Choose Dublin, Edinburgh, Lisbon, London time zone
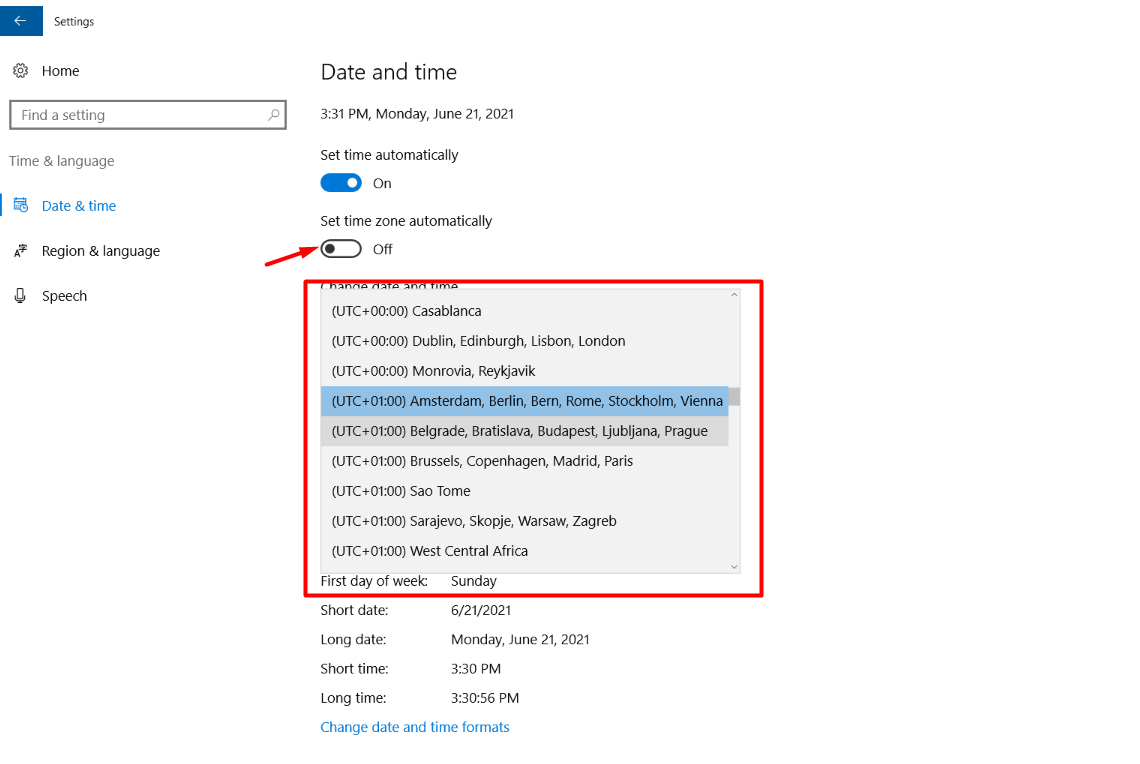Viewport: 1140px width, 764px height. coord(524,341)
